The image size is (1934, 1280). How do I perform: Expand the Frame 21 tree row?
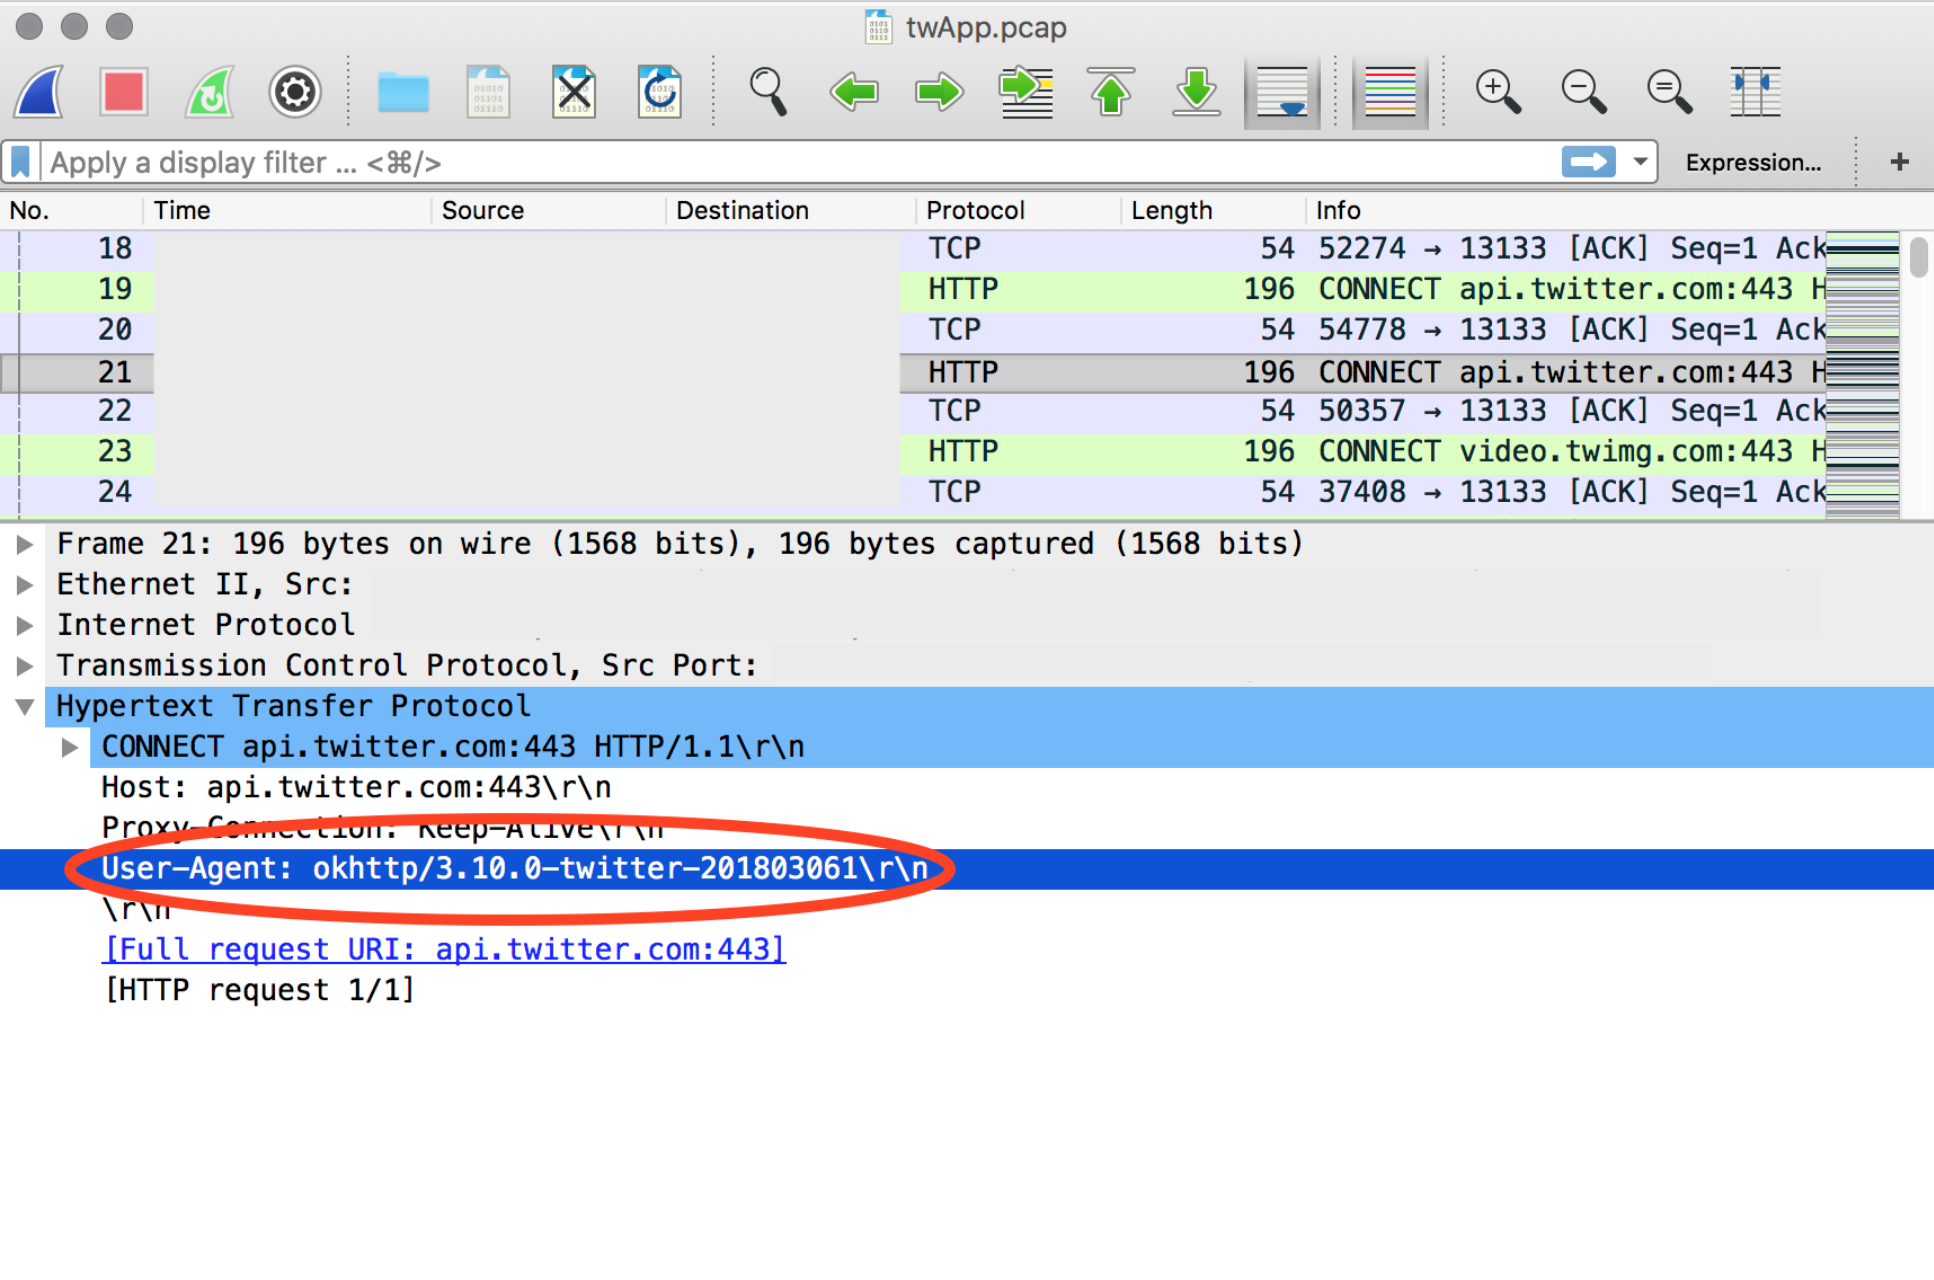(x=25, y=544)
